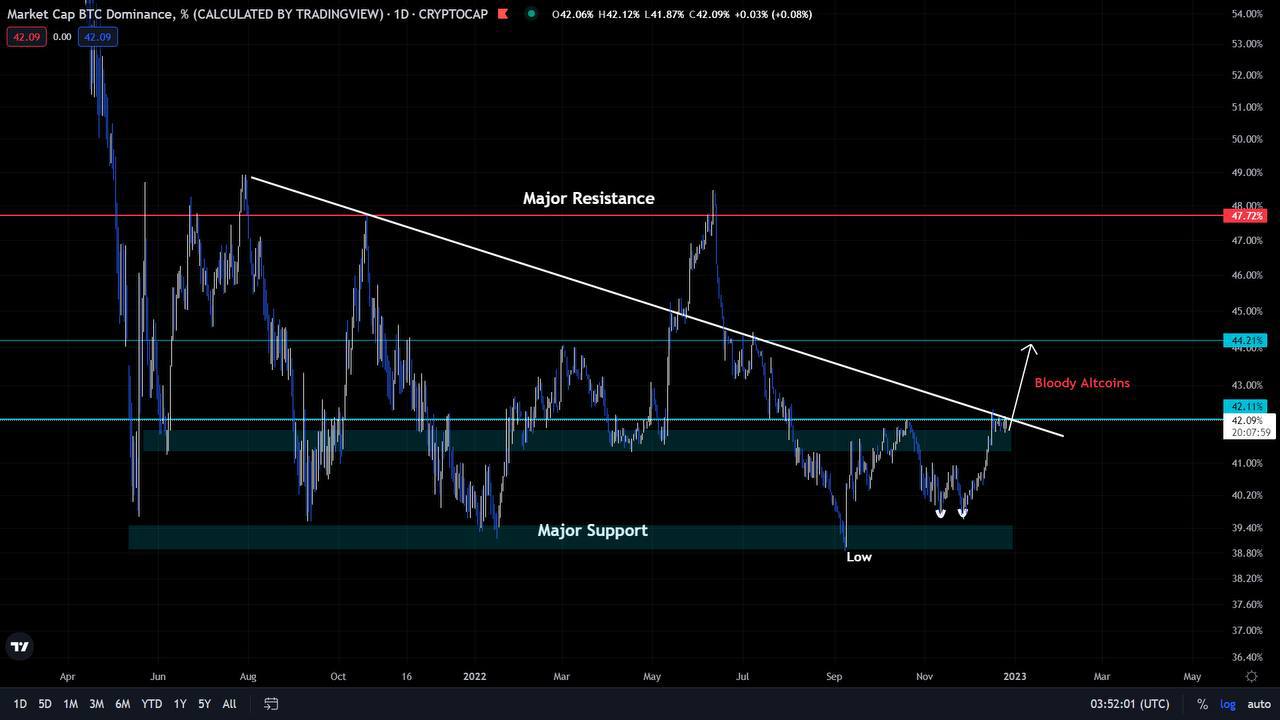Click the TradingView logo
The image size is (1280, 720).
coord(19,646)
